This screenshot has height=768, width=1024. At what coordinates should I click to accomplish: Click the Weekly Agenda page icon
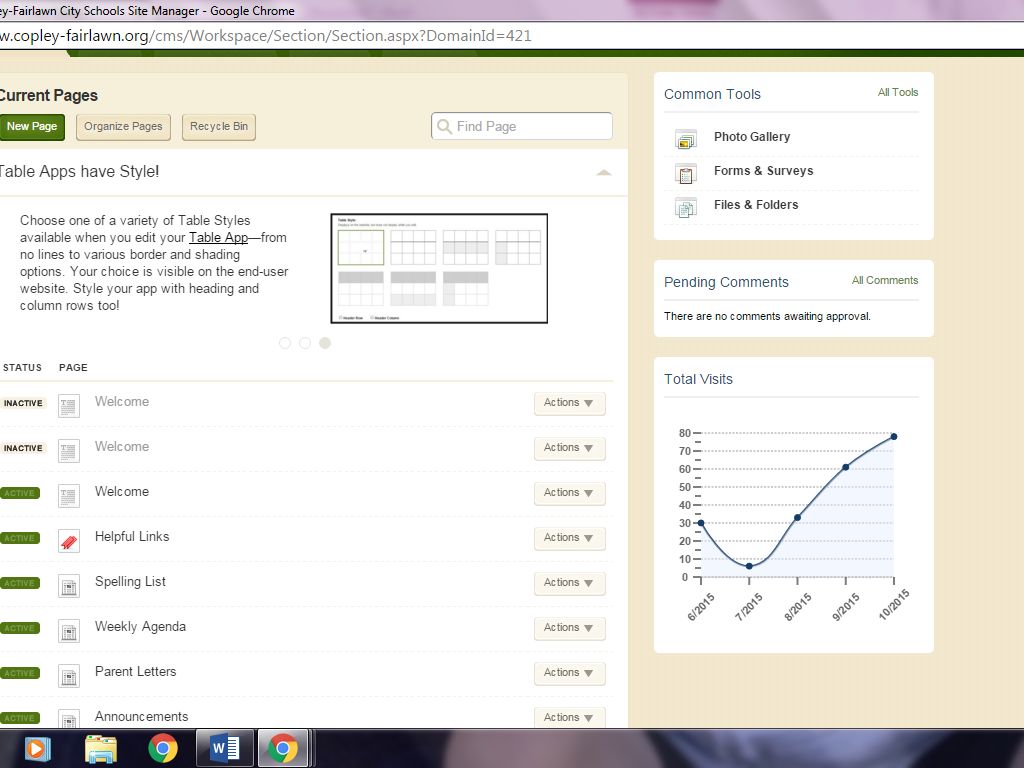[68, 631]
